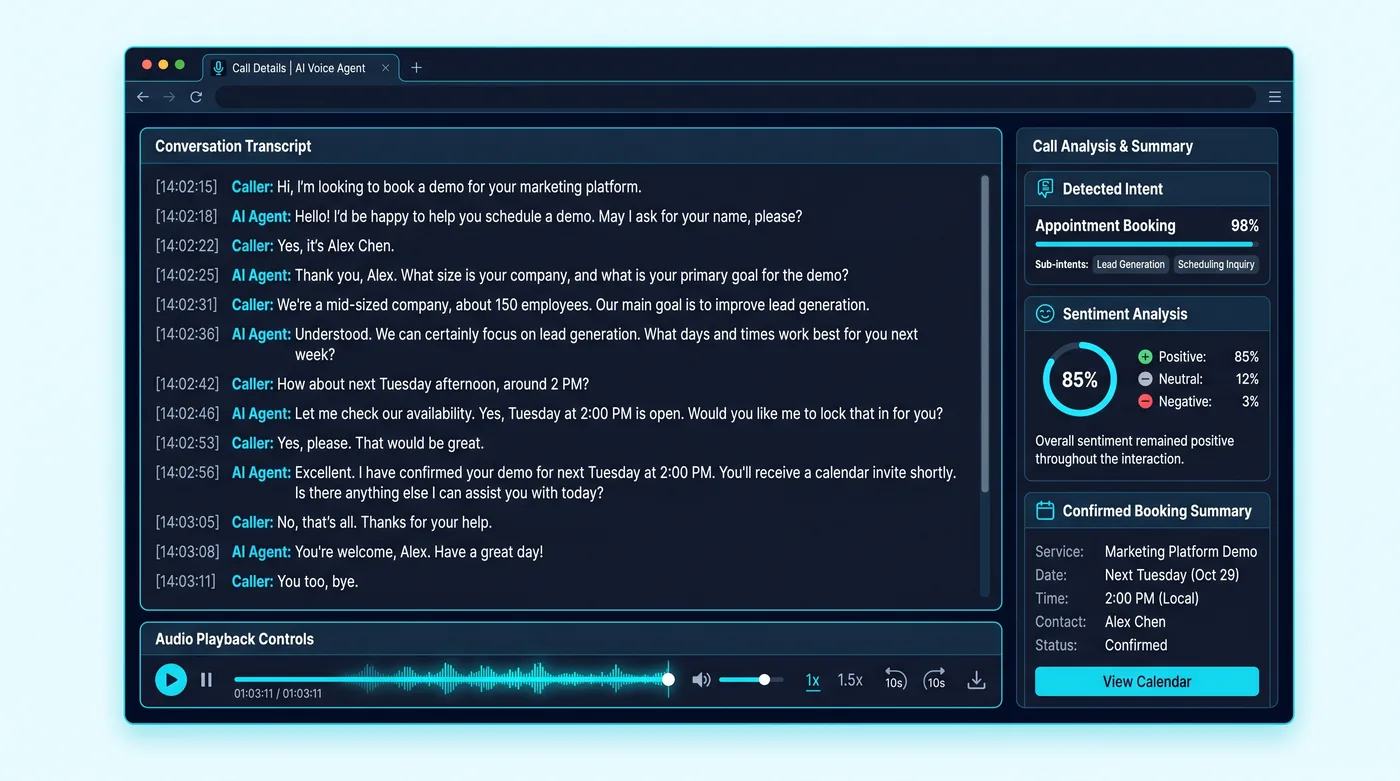Click the [14:02:53] transcript timestamp
Viewport: 1400px width, 781px height.
pos(186,443)
